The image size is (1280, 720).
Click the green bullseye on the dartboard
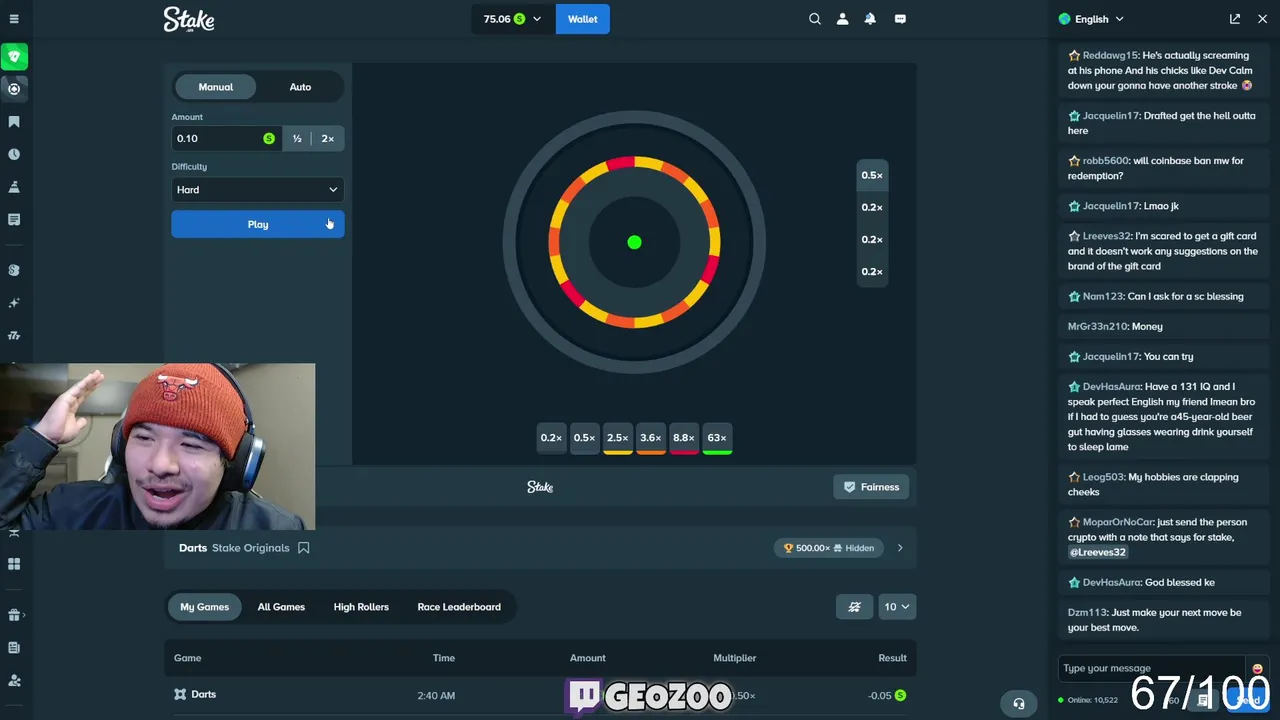click(634, 242)
